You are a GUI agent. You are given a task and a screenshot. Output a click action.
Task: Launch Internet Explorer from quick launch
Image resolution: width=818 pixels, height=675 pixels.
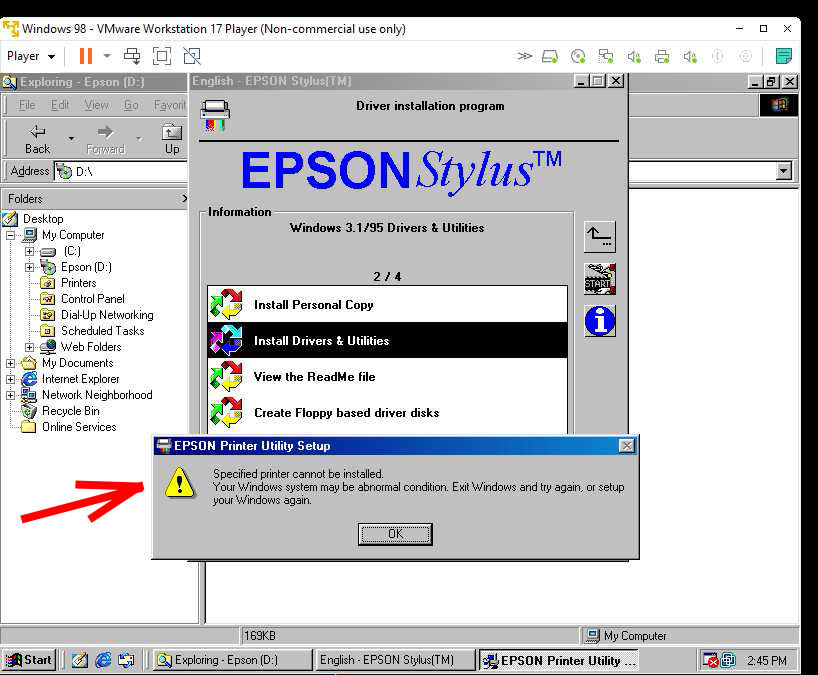tap(103, 660)
